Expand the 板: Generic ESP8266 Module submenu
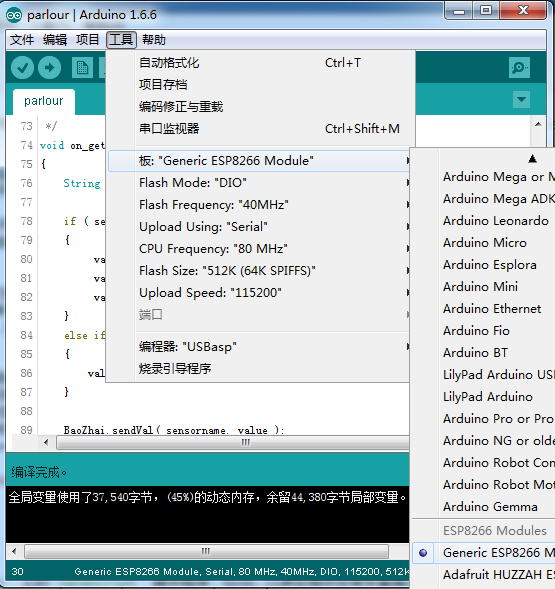Image resolution: width=555 pixels, height=589 pixels. (259, 161)
